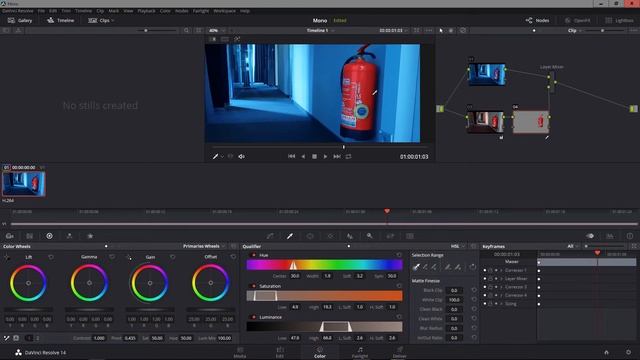This screenshot has width=640, height=360.
Task: Open the Blur palette icon
Action: [x=350, y=236]
